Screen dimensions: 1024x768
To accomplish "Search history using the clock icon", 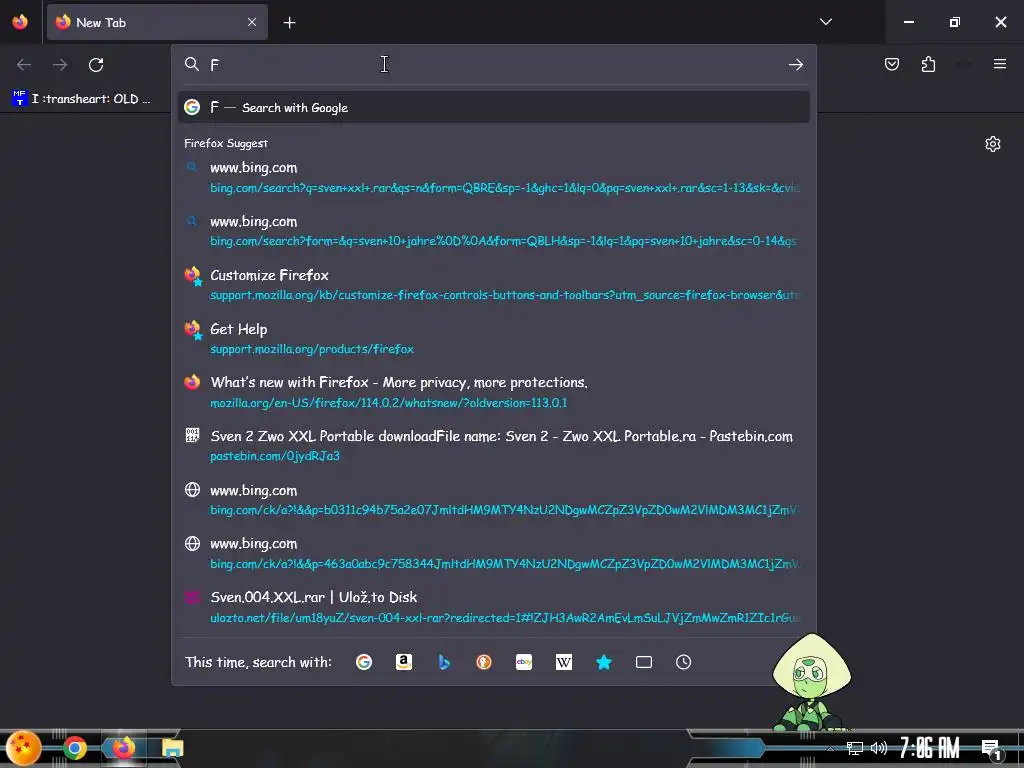I will pyautogui.click(x=684, y=662).
